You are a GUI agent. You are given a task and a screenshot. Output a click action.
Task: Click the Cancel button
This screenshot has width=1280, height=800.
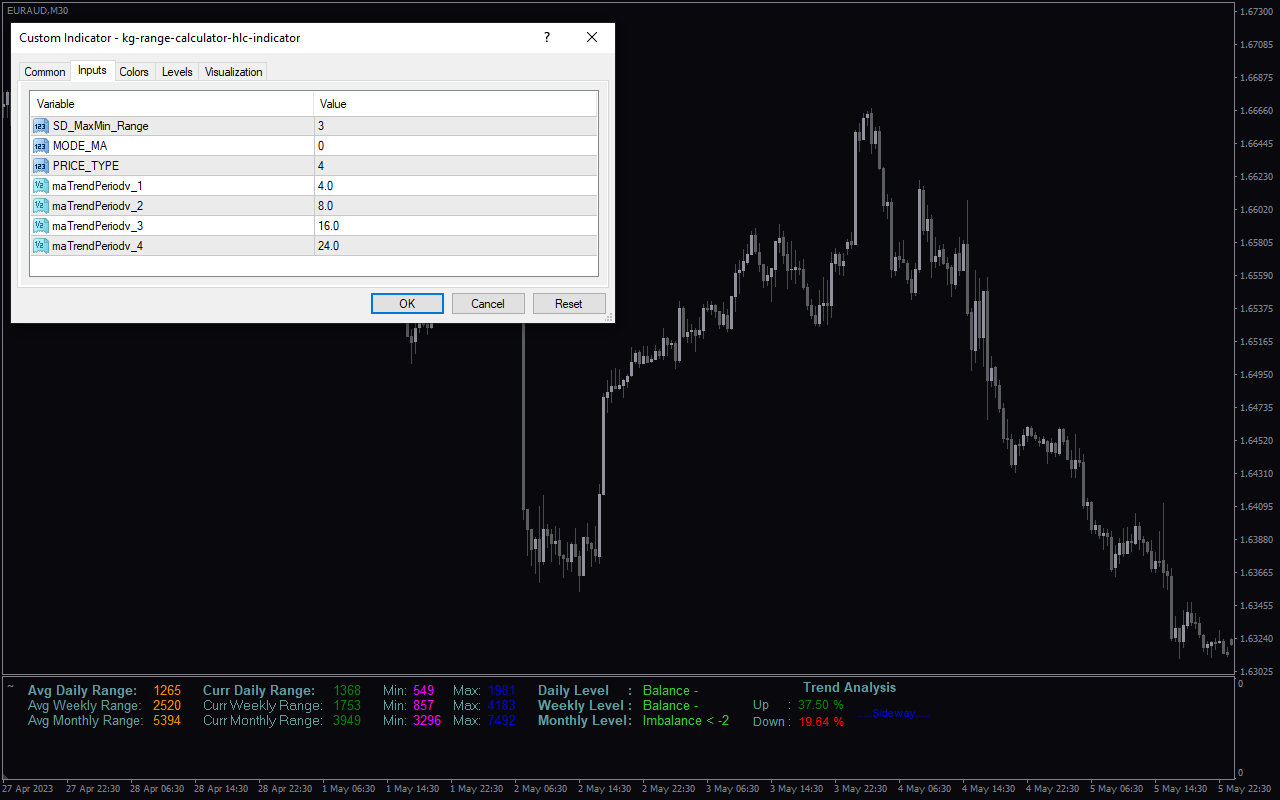click(x=488, y=304)
